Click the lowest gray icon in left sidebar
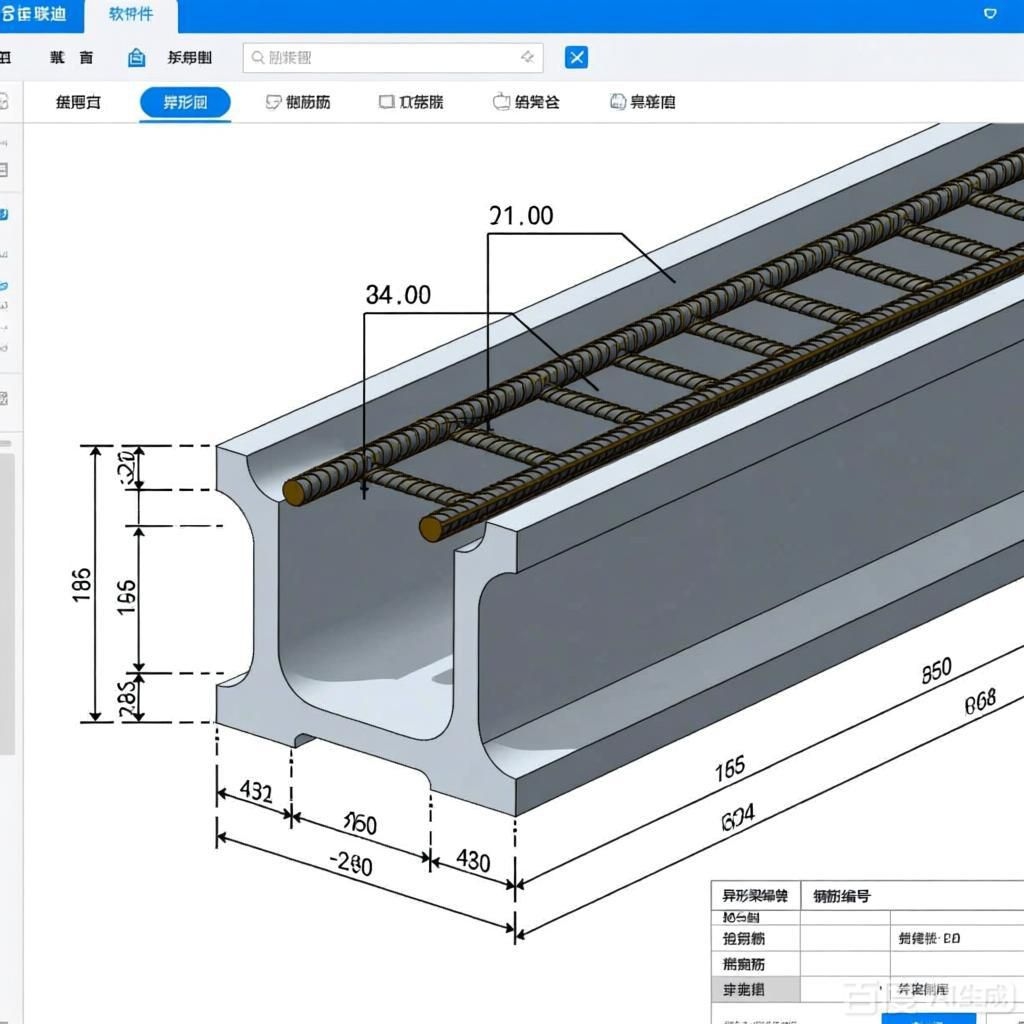1024x1024 pixels. [x=4, y=398]
